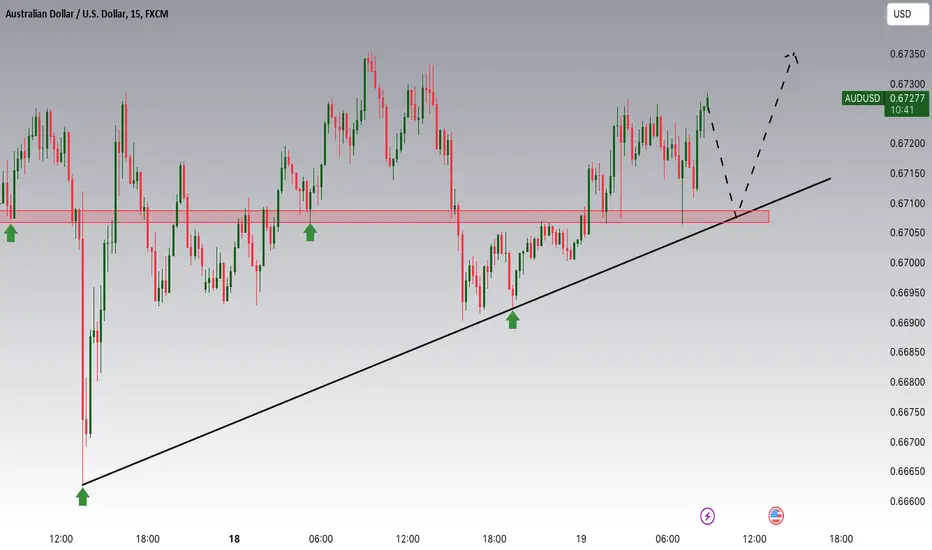Image resolution: width=932 pixels, height=550 pixels.
Task: Click the 0.66800 price axis label
Action: tap(907, 382)
